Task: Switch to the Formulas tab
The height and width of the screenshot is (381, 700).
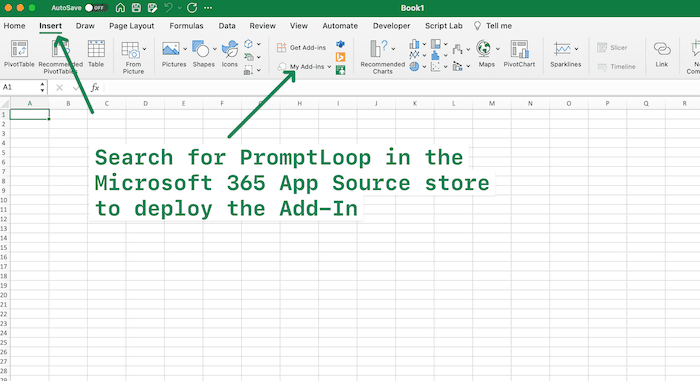Action: coord(186,26)
